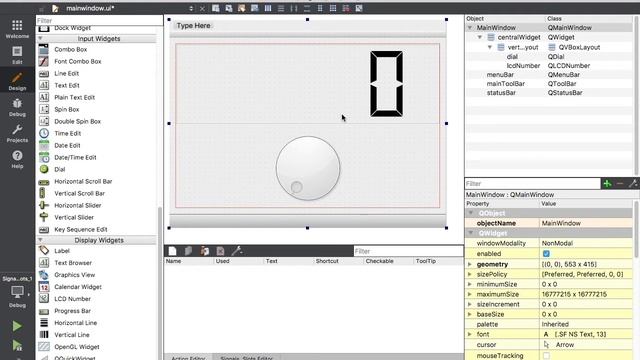
Task: Select mainToolBar in the object tree
Action: click(505, 84)
